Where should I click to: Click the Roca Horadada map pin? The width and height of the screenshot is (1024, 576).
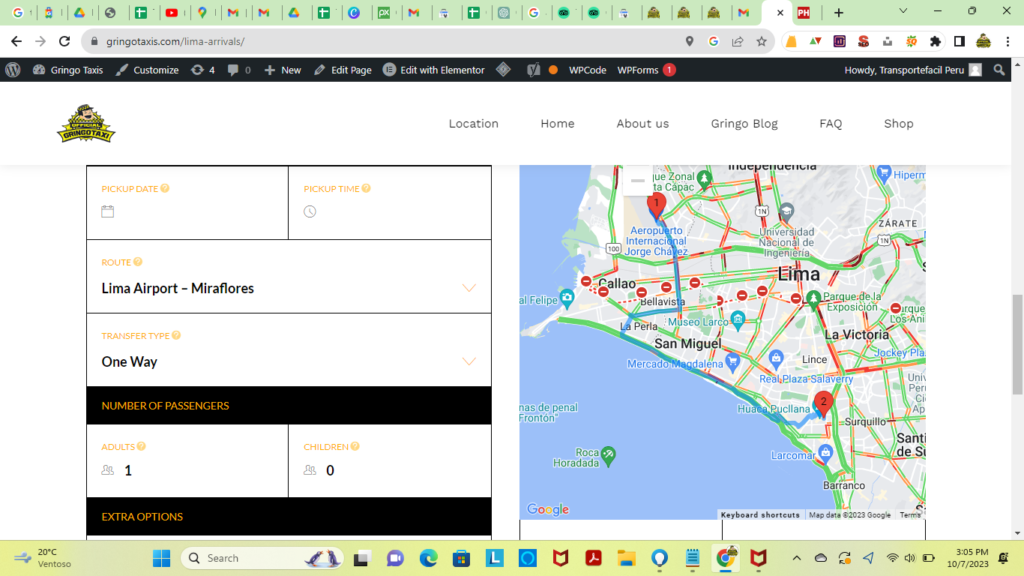tap(608, 455)
